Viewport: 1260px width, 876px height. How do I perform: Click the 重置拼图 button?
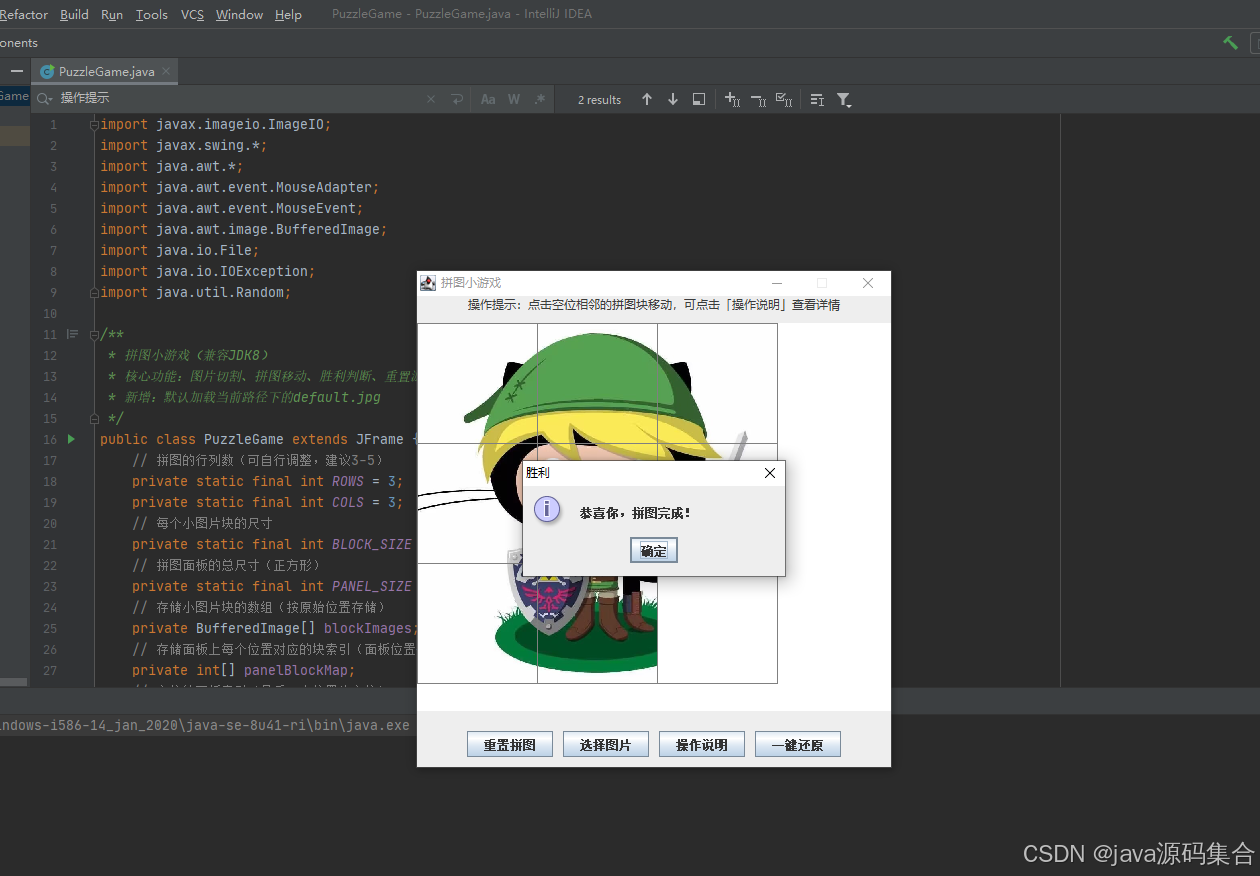point(510,745)
